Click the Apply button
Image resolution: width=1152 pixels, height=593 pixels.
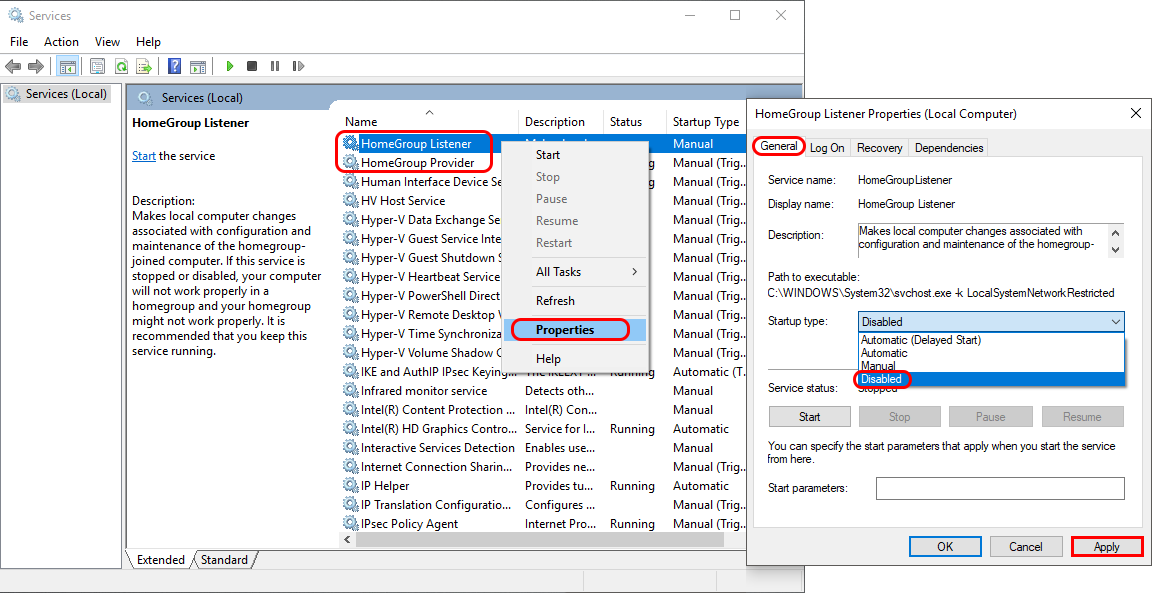pos(1106,547)
